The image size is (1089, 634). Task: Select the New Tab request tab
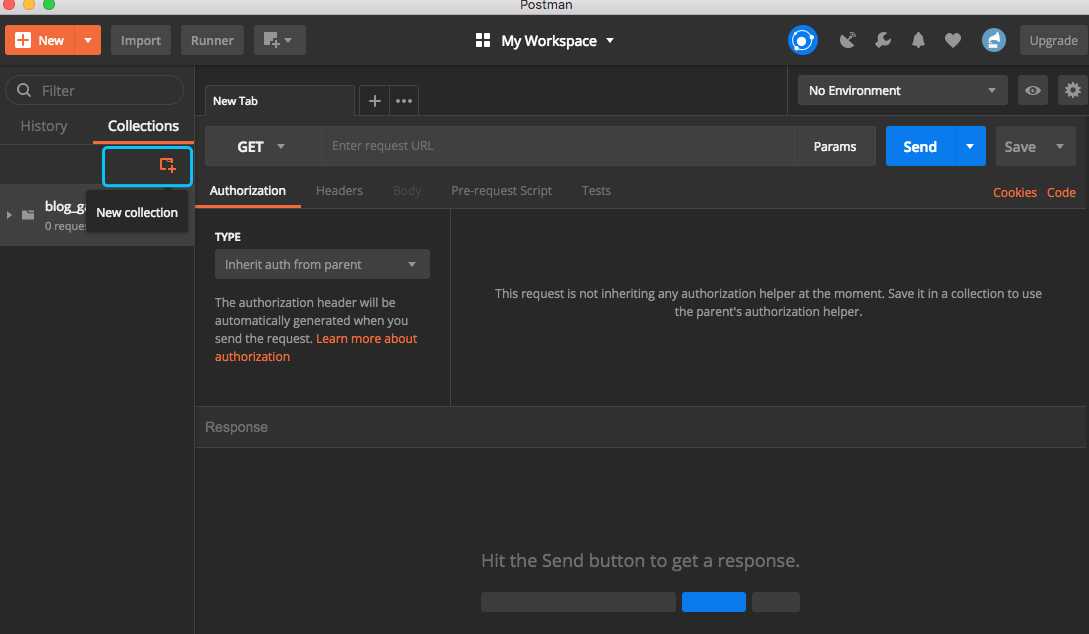[280, 101]
